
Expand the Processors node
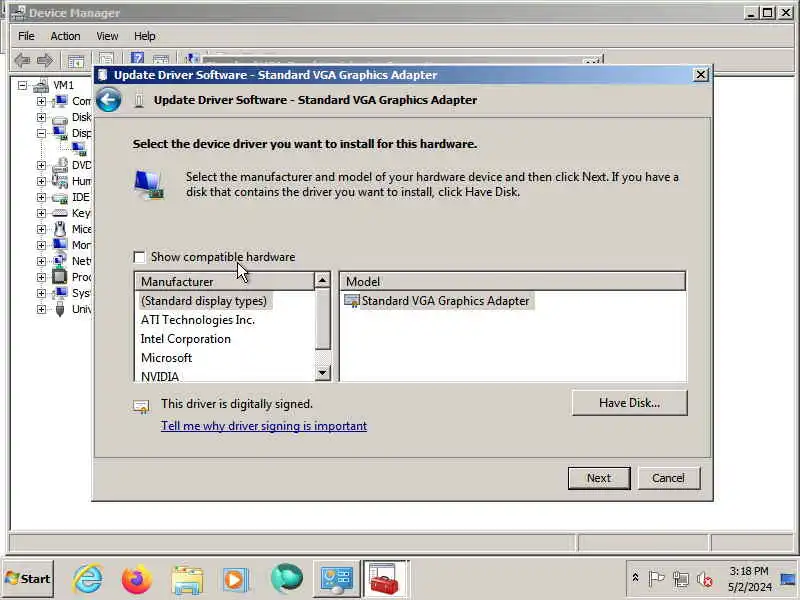pyautogui.click(x=41, y=277)
